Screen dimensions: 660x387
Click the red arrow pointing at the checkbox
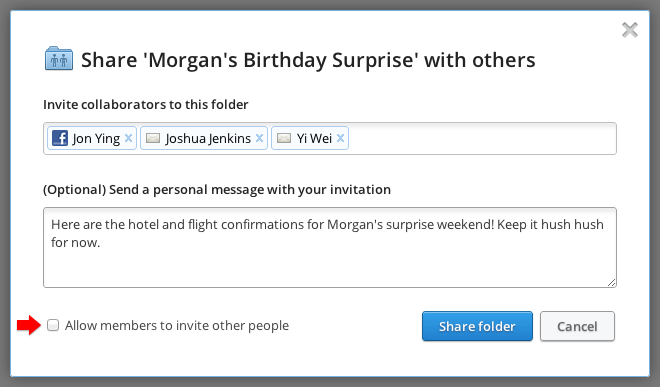29,325
